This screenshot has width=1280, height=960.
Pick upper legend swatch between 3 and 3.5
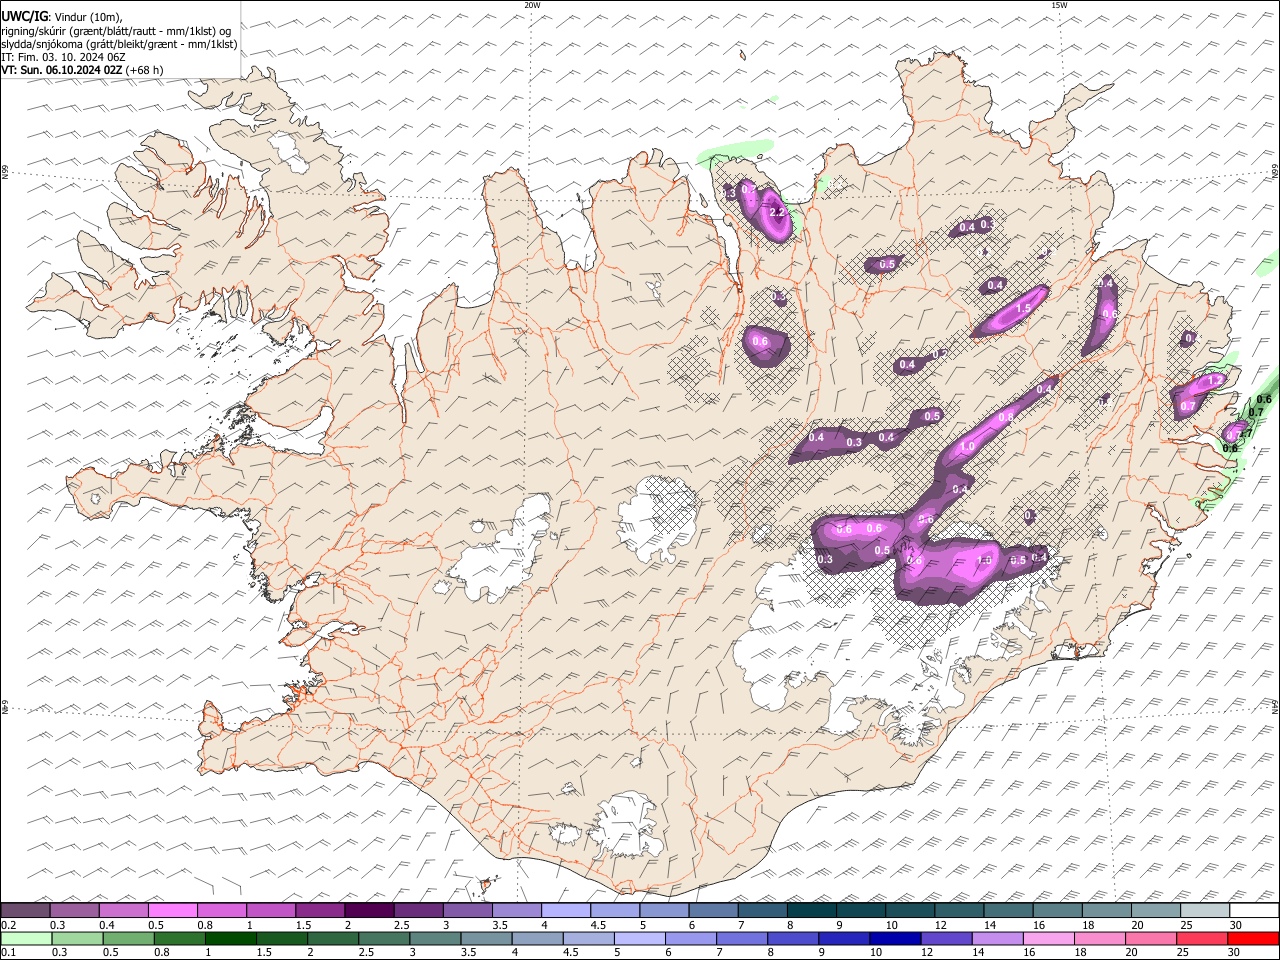pos(467,910)
